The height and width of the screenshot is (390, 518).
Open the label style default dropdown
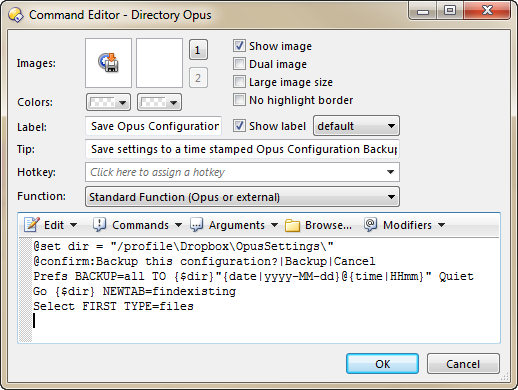(356, 126)
